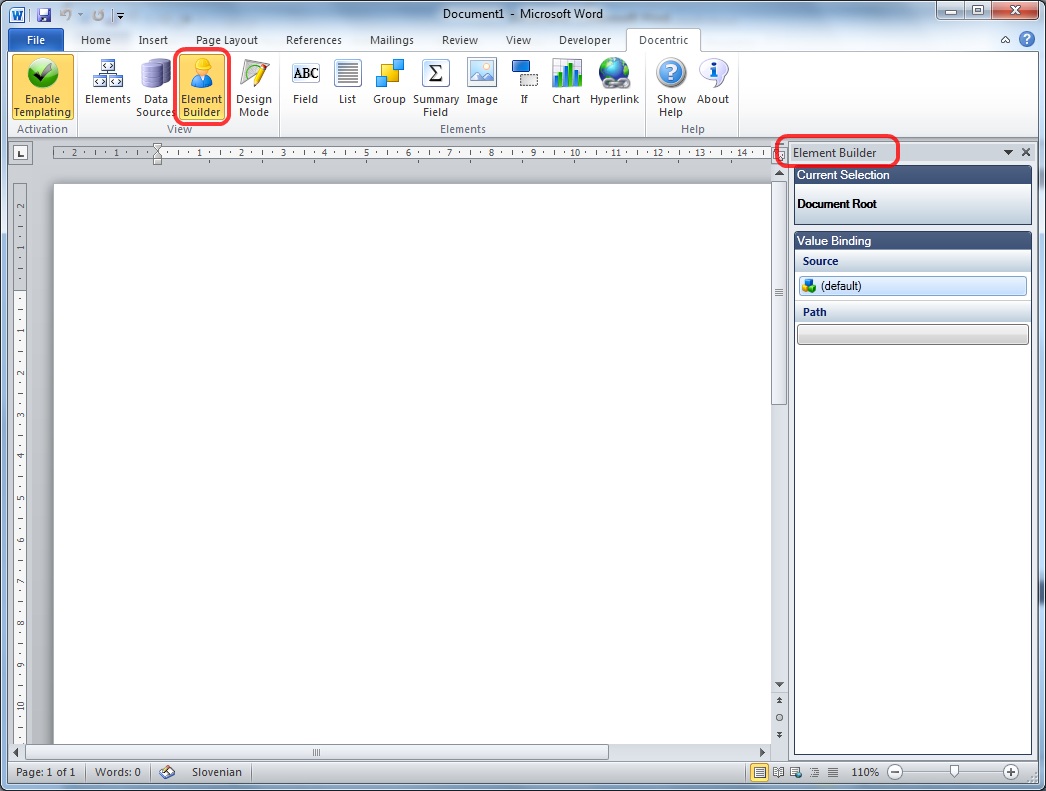Viewport: 1046px width, 791px height.
Task: Go to previous page browse arrow
Action: click(779, 701)
